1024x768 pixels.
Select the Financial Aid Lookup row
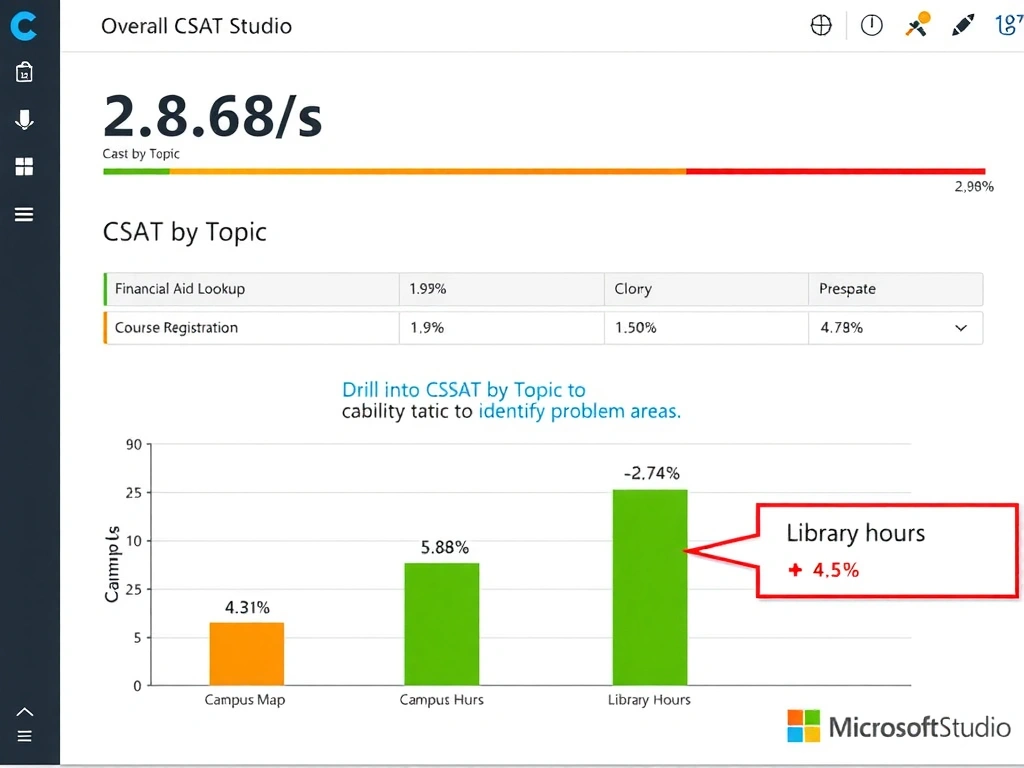[543, 289]
